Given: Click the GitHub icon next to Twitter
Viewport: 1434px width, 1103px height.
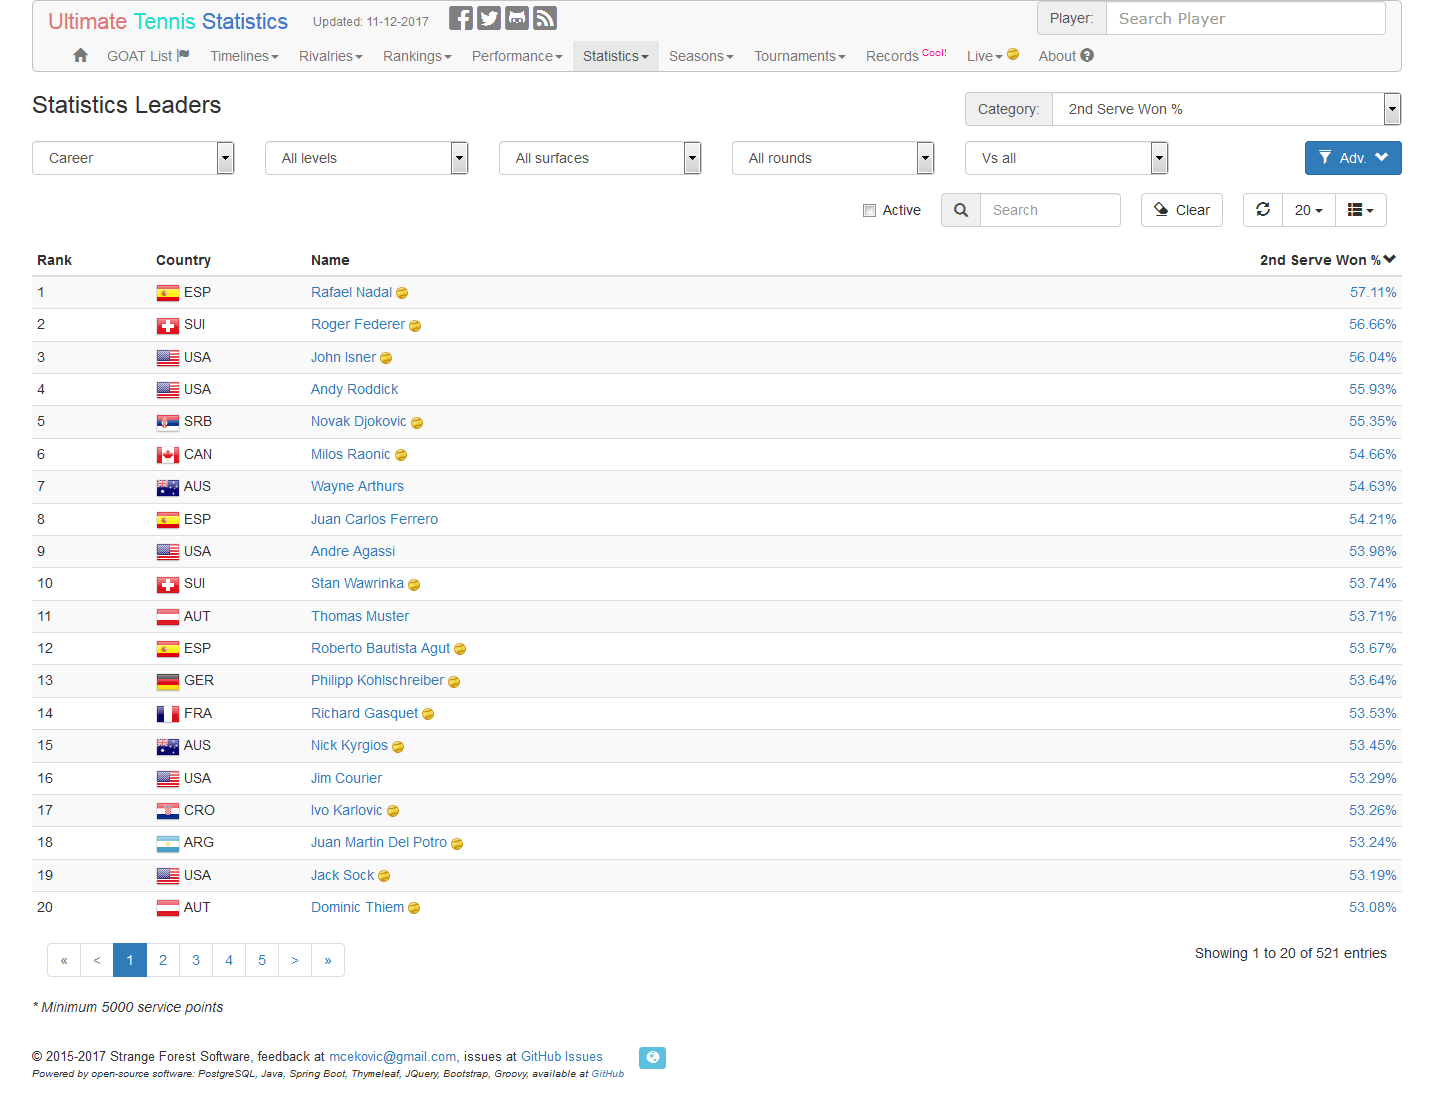Looking at the screenshot, I should [516, 17].
